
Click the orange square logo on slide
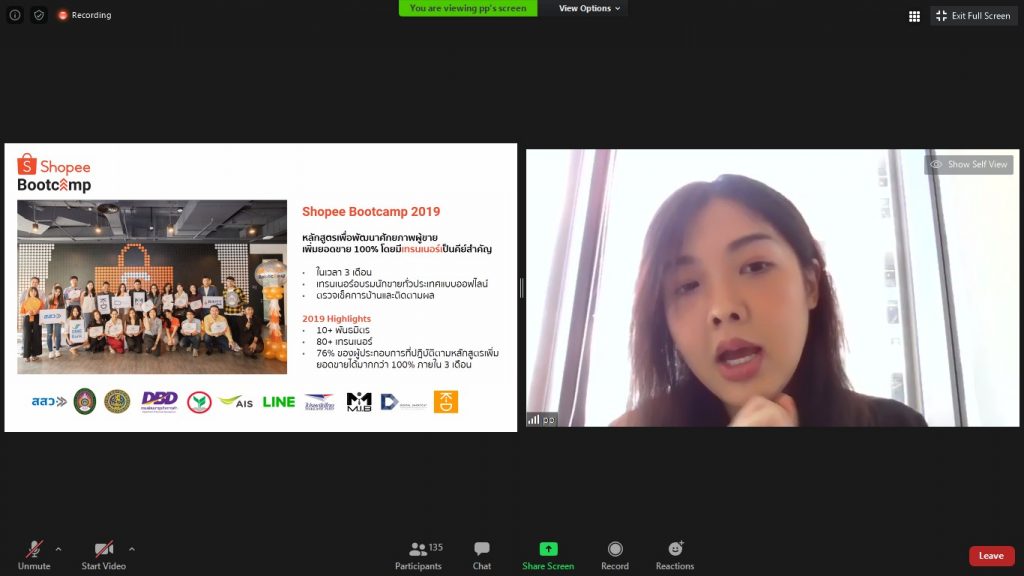click(446, 402)
